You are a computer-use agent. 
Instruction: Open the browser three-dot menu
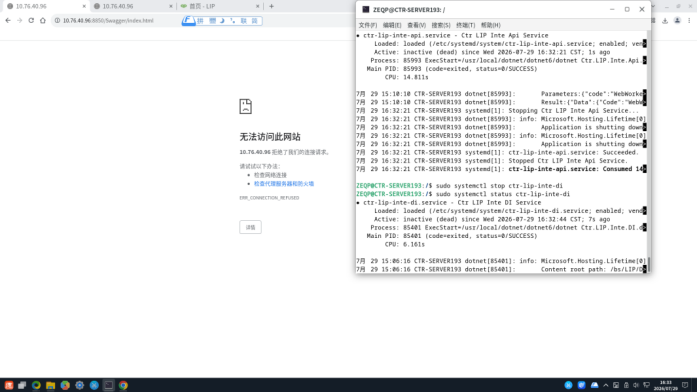point(689,20)
